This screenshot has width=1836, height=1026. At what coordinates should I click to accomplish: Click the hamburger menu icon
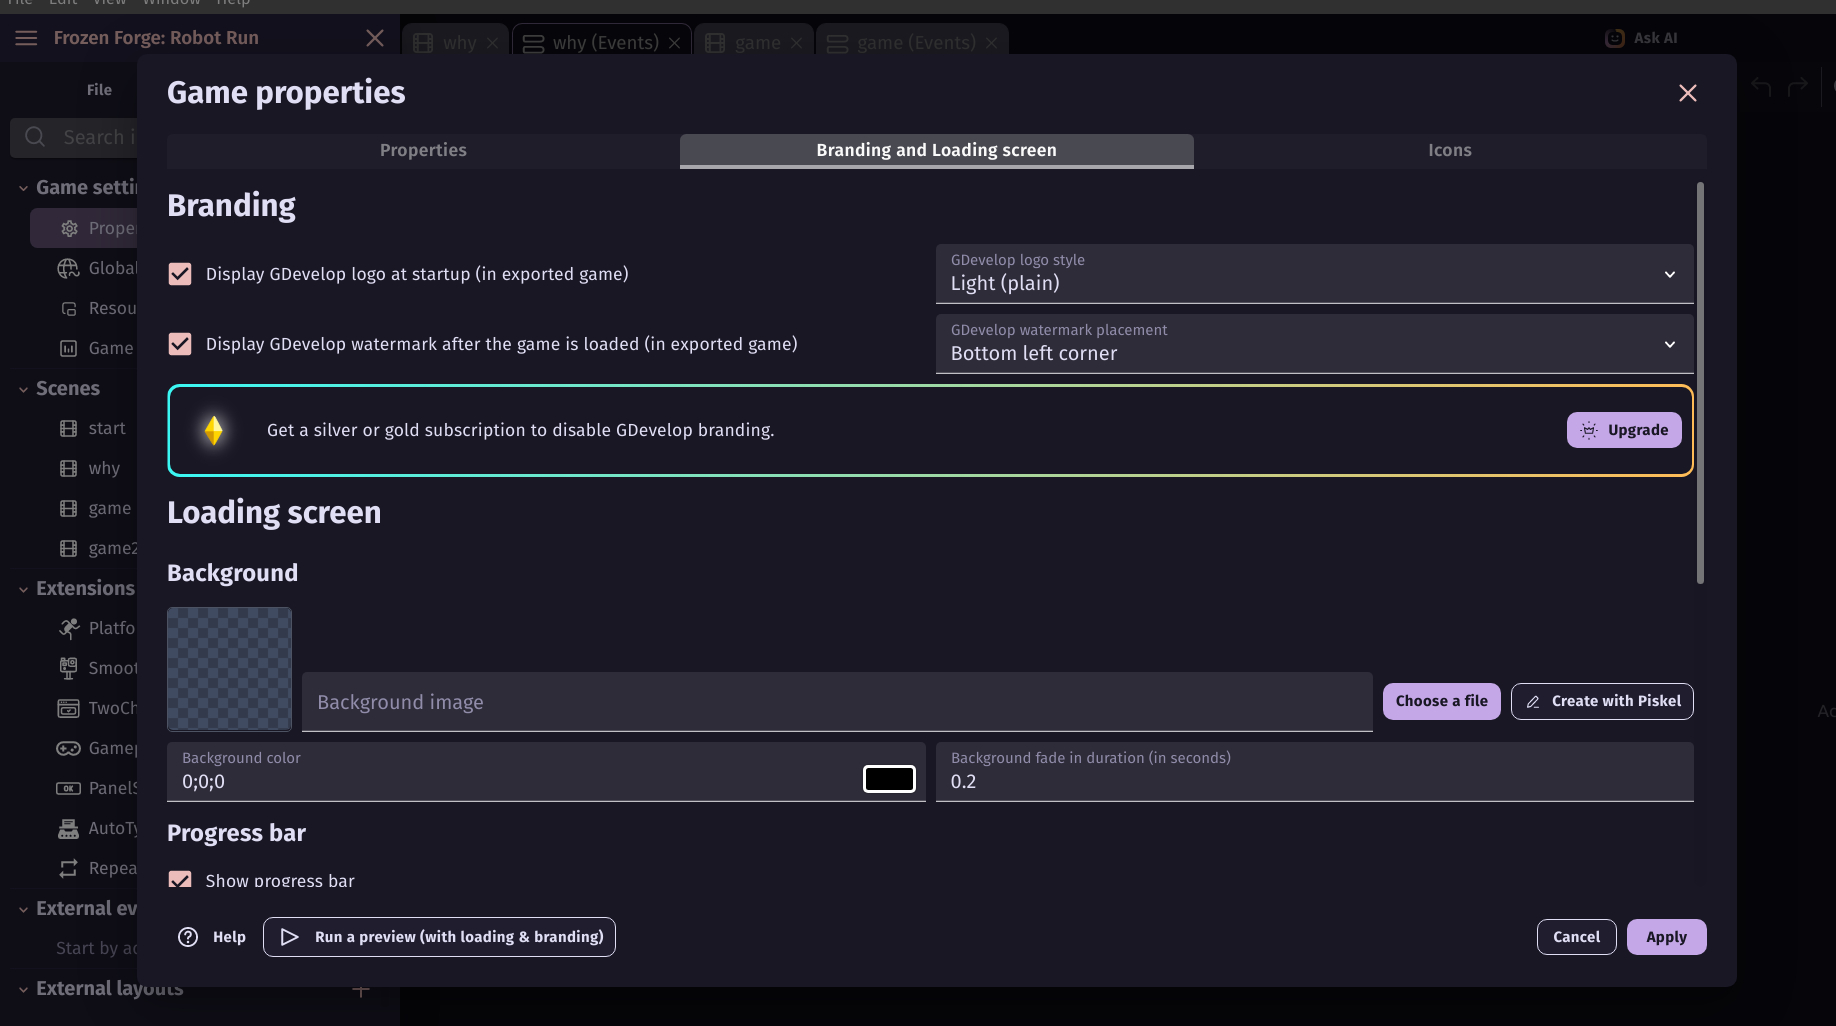point(26,38)
